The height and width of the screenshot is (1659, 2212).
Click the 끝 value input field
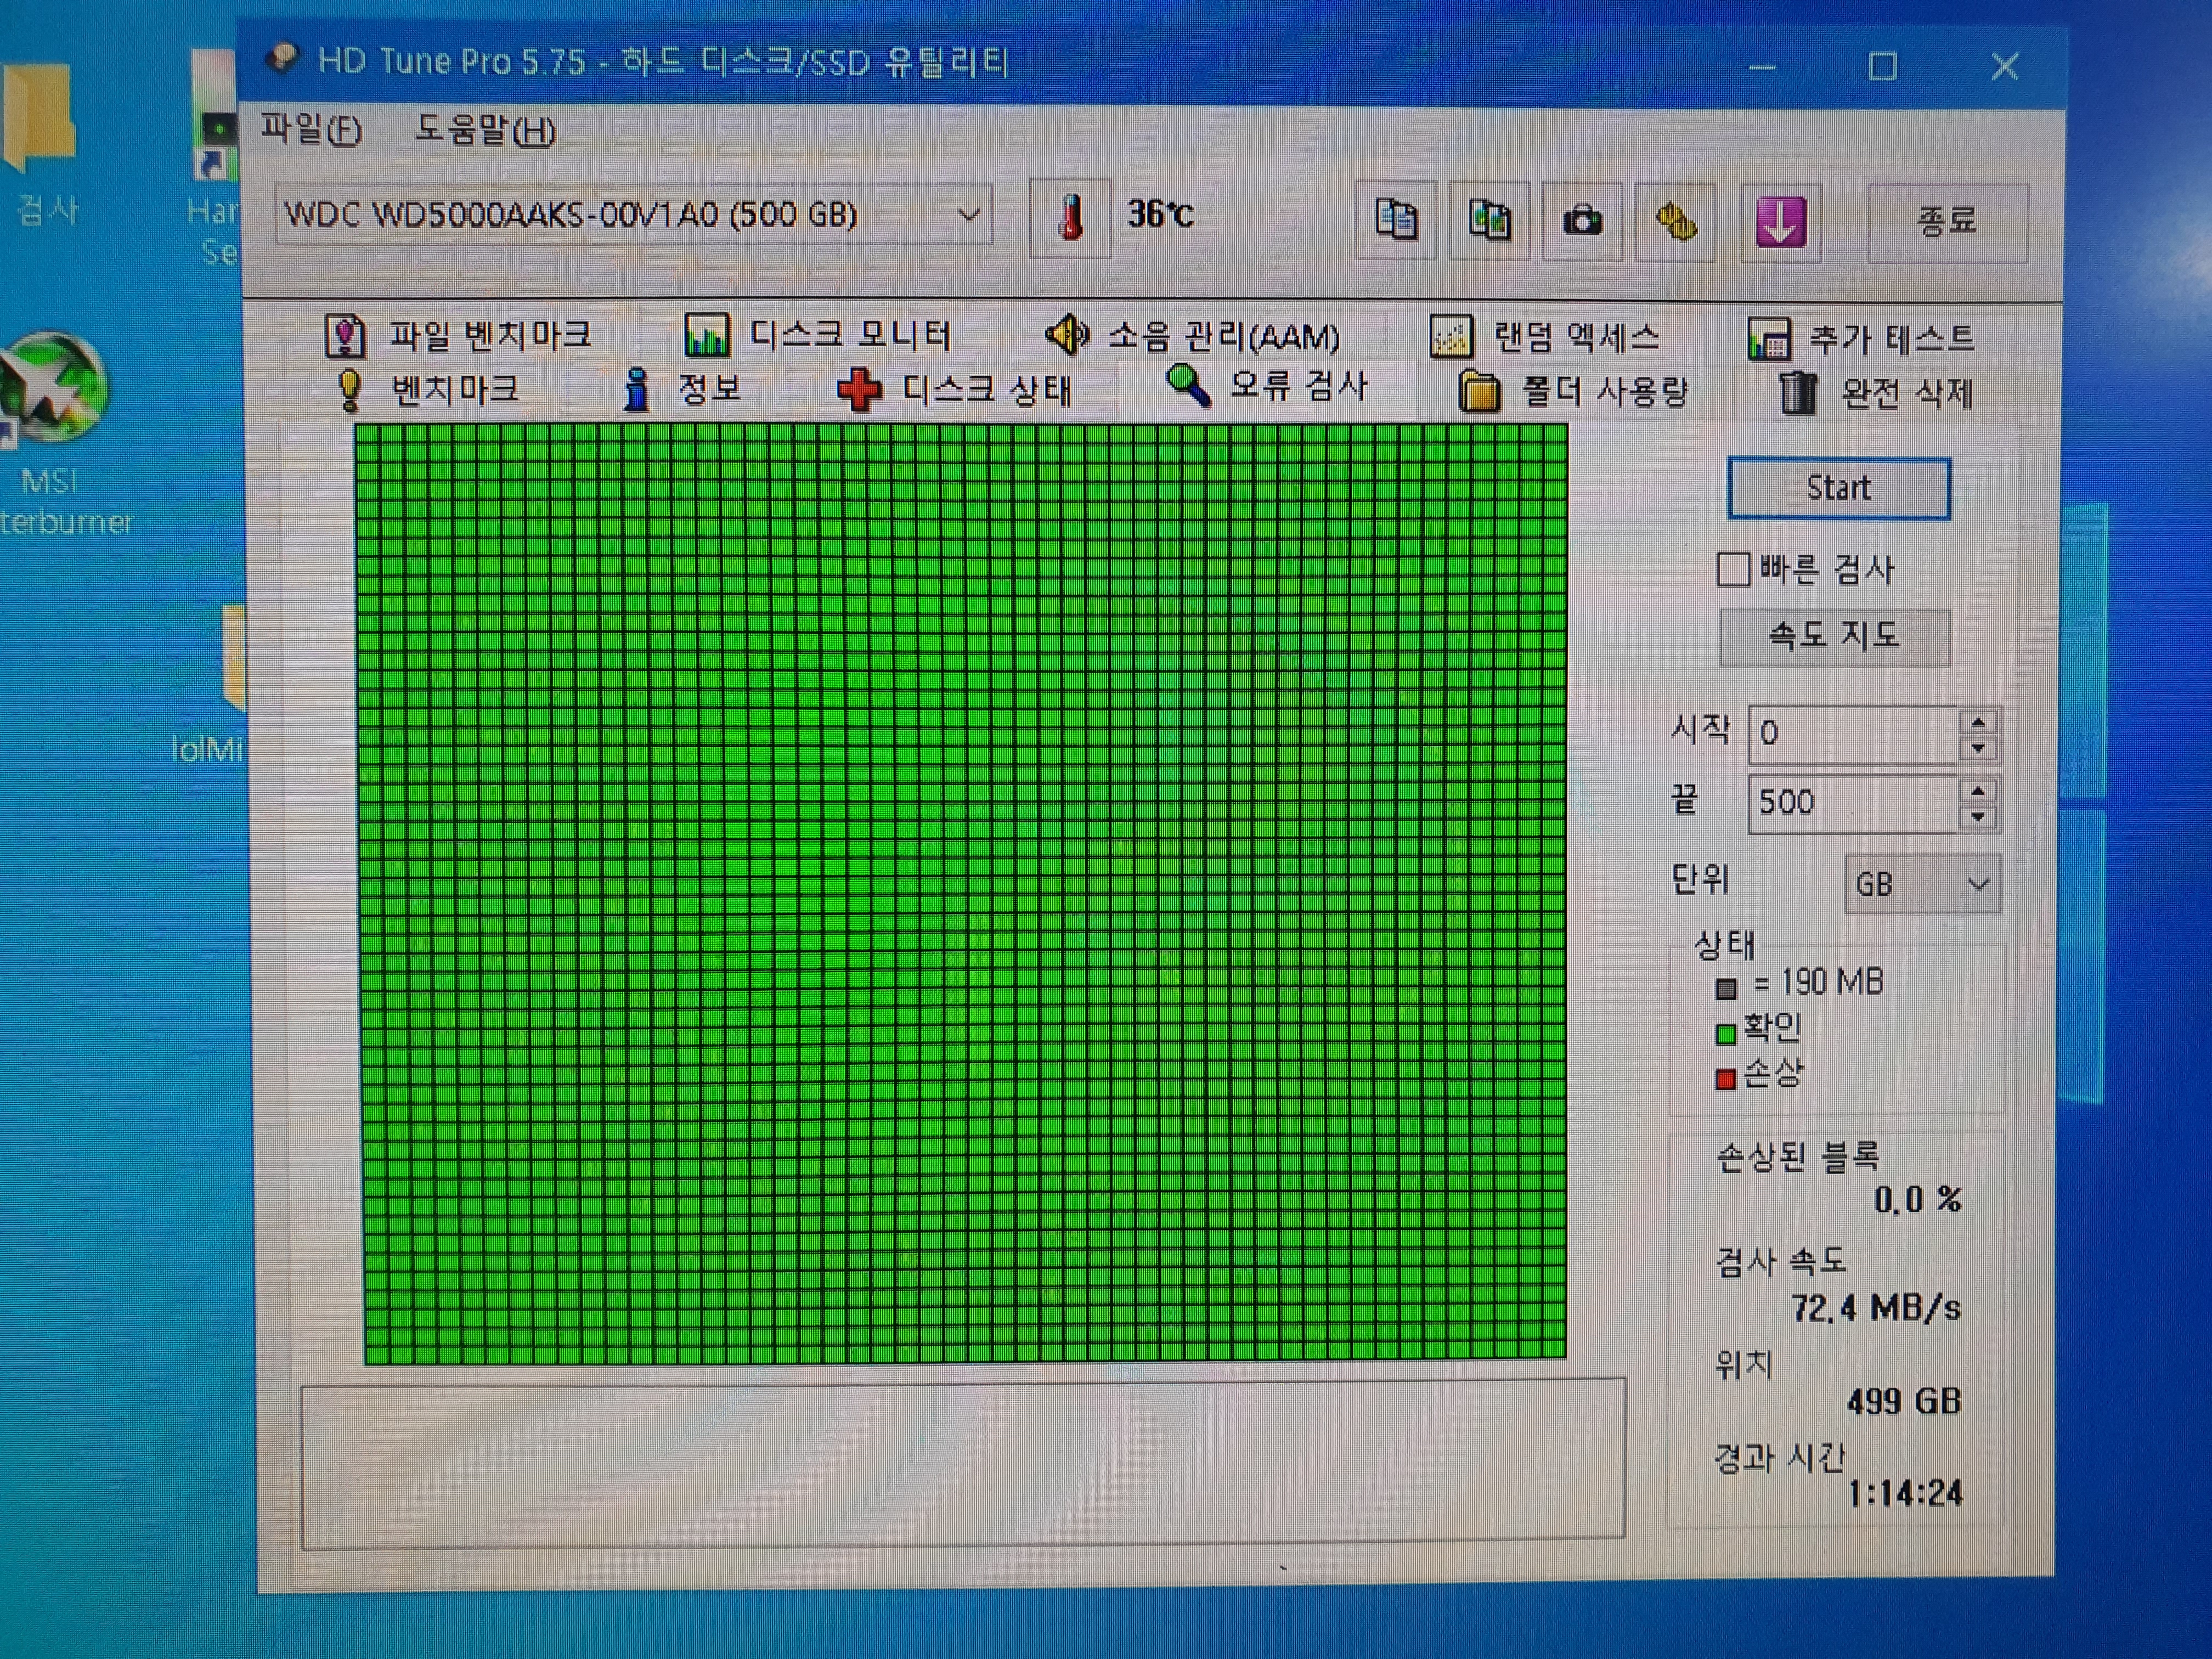(x=1853, y=802)
